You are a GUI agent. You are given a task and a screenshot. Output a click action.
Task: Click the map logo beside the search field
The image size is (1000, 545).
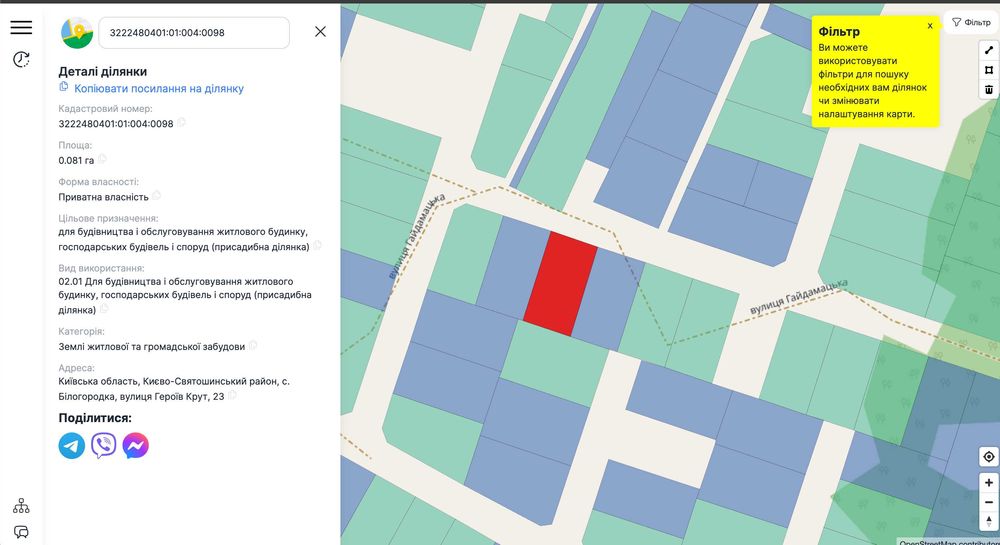(77, 33)
